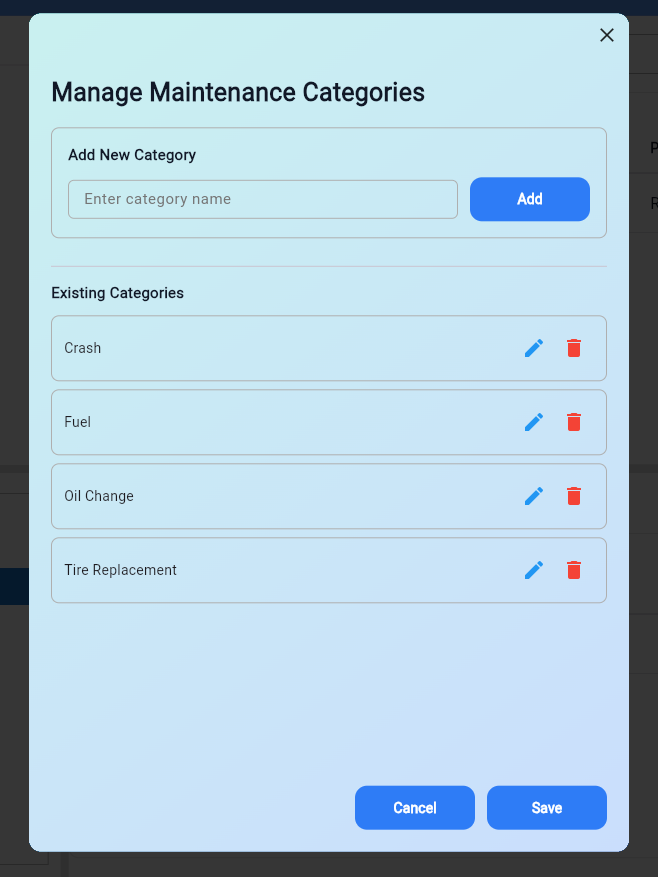Delete the Crash category
The width and height of the screenshot is (658, 877).
574,348
